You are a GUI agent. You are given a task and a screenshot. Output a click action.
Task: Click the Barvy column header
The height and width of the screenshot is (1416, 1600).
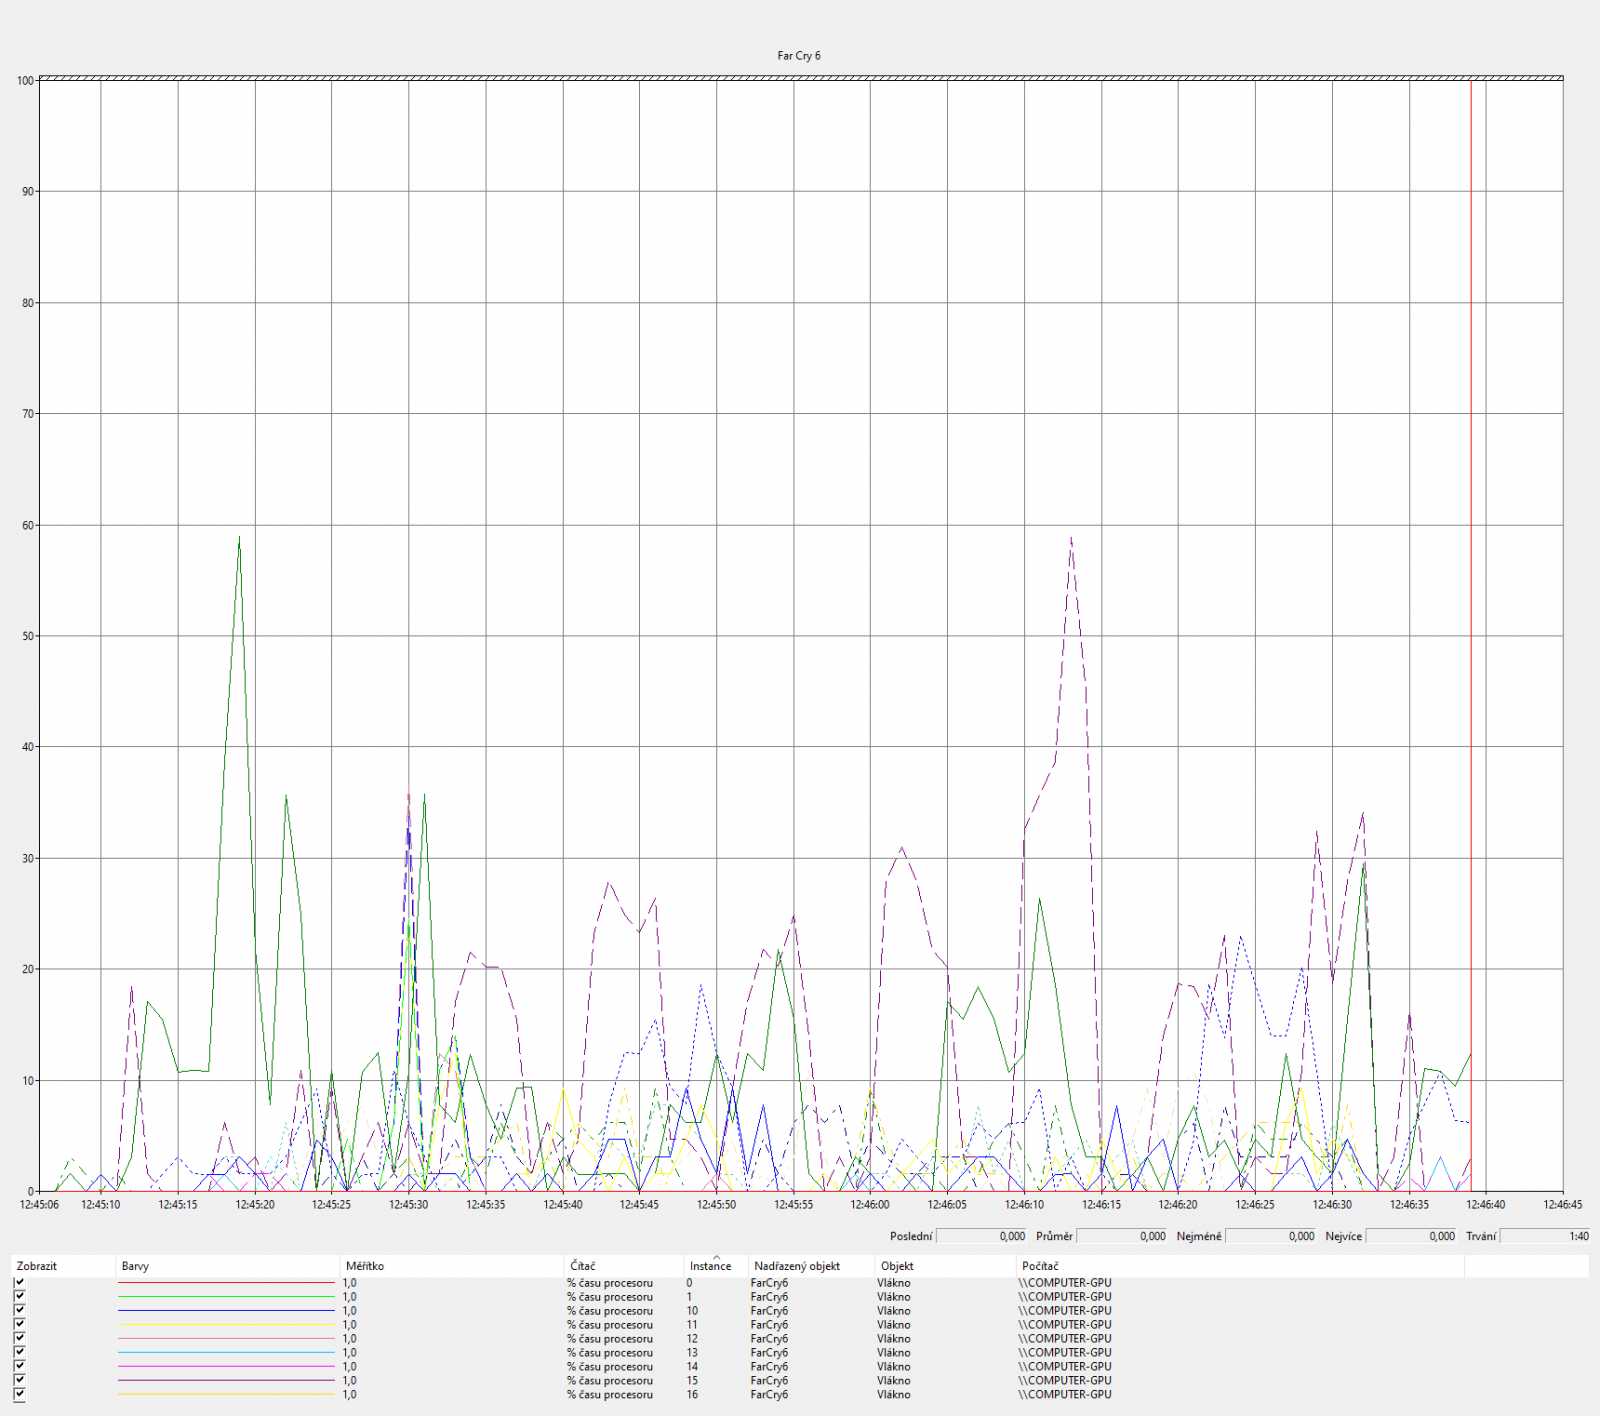pyautogui.click(x=227, y=1266)
